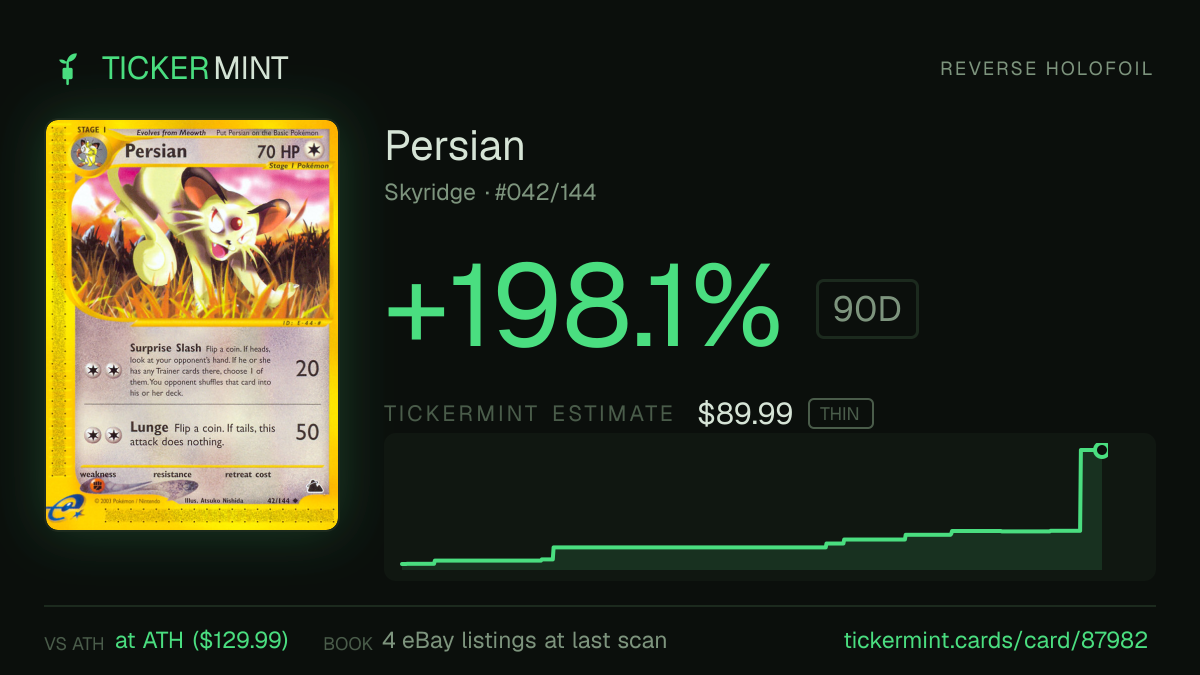Select the 90D time range badge
The height and width of the screenshot is (675, 1200).
pyautogui.click(x=867, y=309)
